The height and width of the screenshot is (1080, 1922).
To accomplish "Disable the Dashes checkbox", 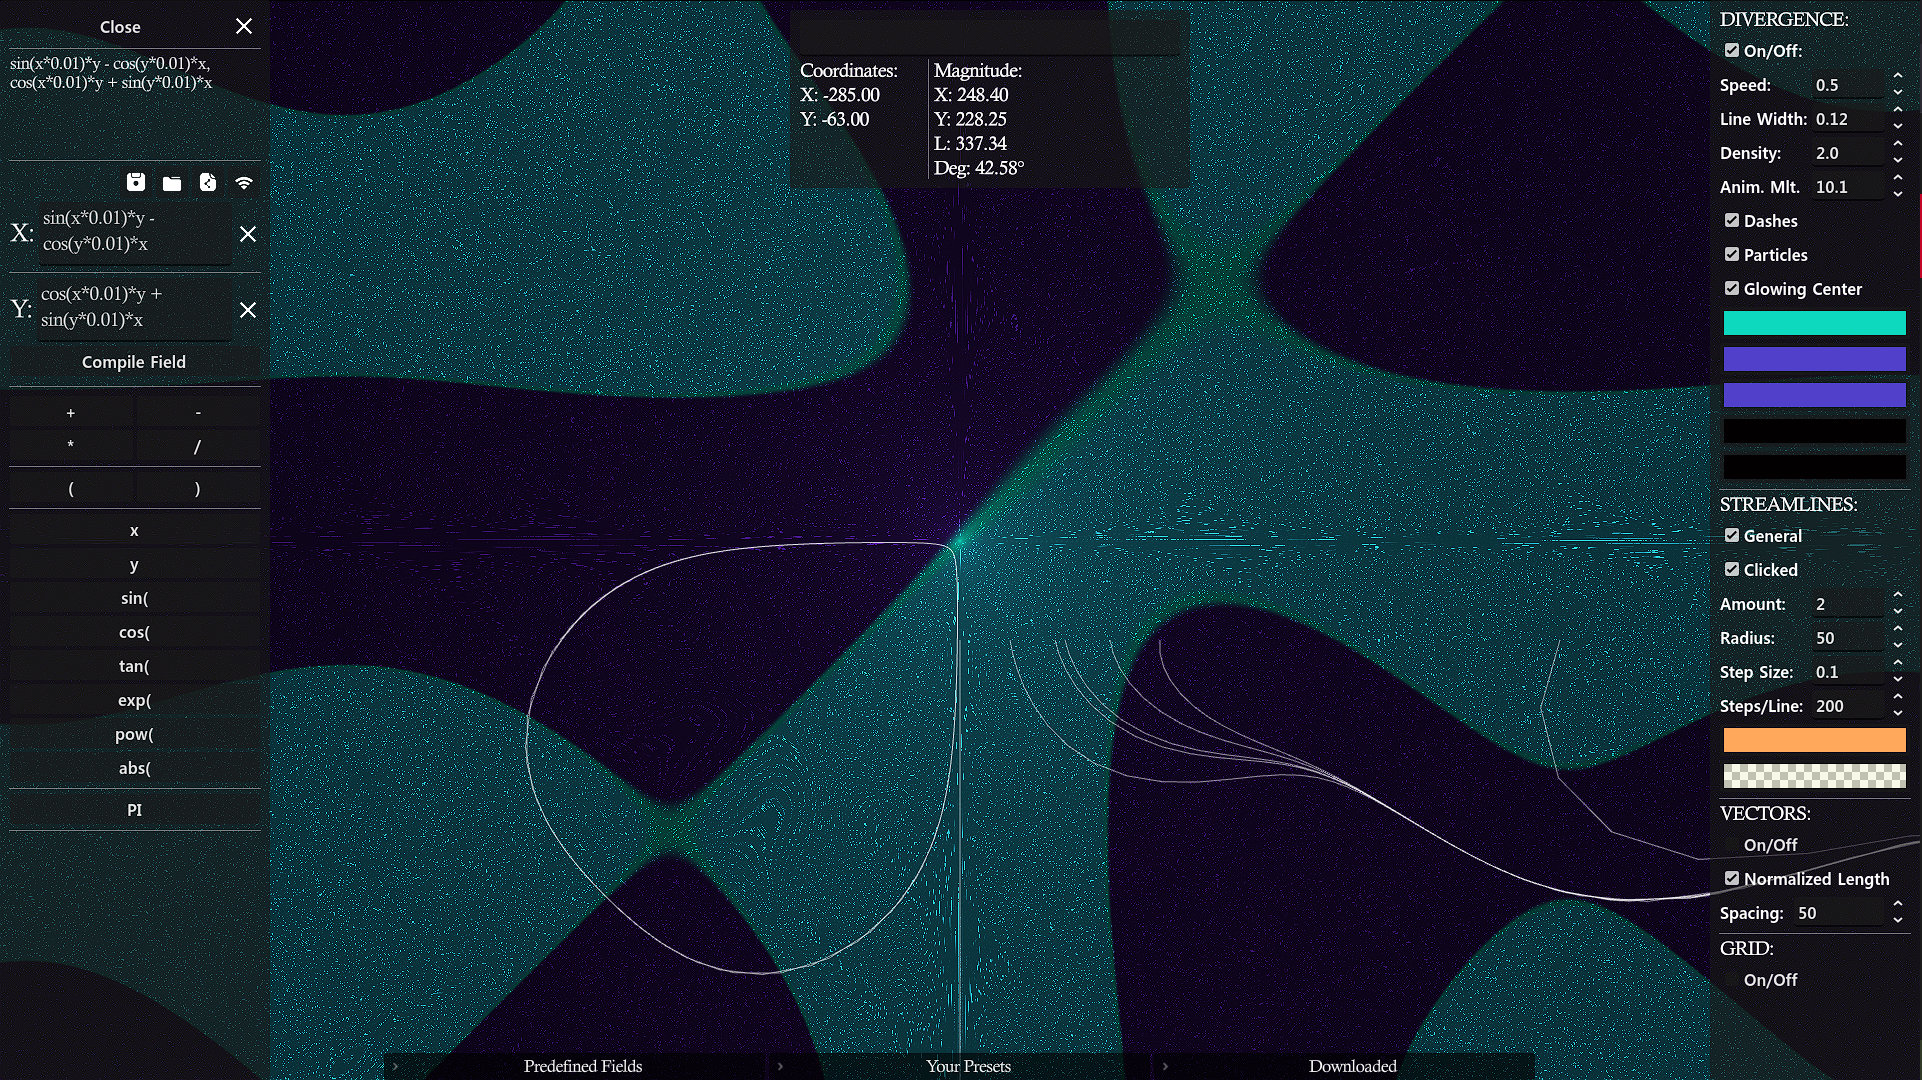I will click(x=1732, y=220).
